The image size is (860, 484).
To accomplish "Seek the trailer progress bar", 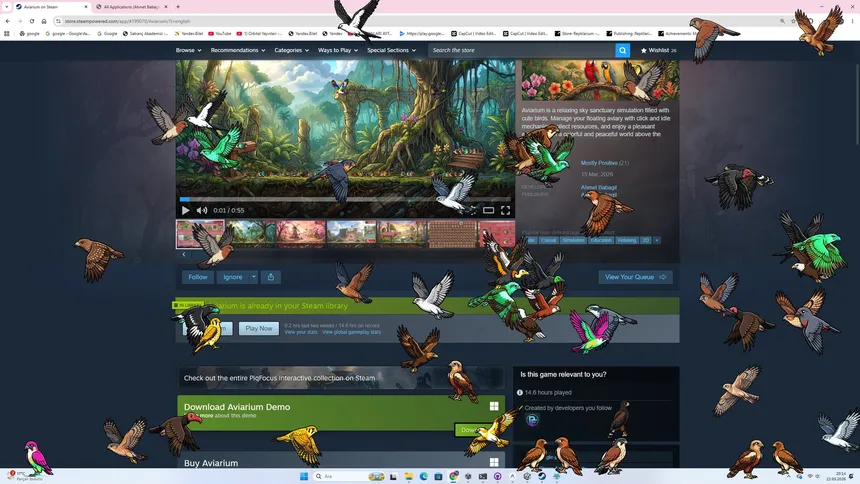I will tap(346, 199).
